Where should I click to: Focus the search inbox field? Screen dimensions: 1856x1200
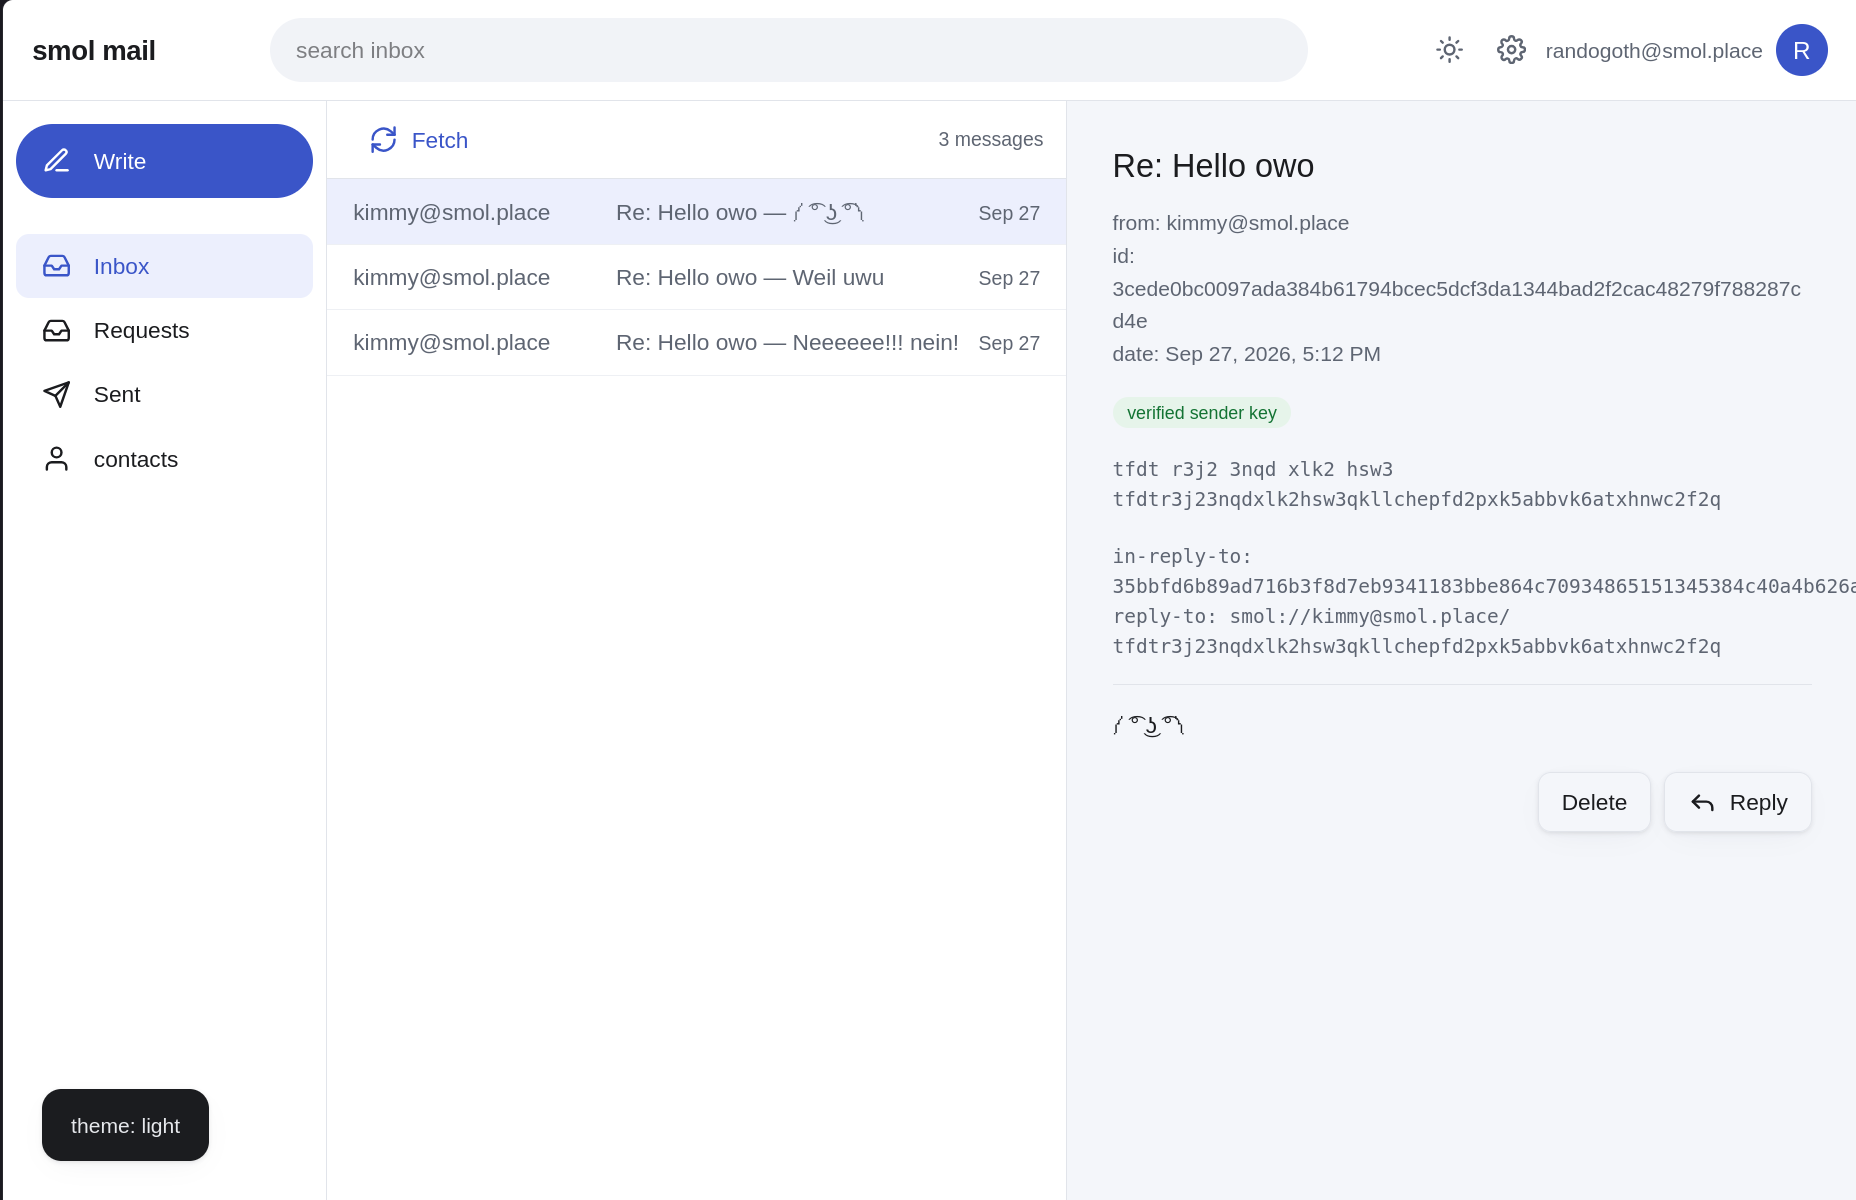788,50
